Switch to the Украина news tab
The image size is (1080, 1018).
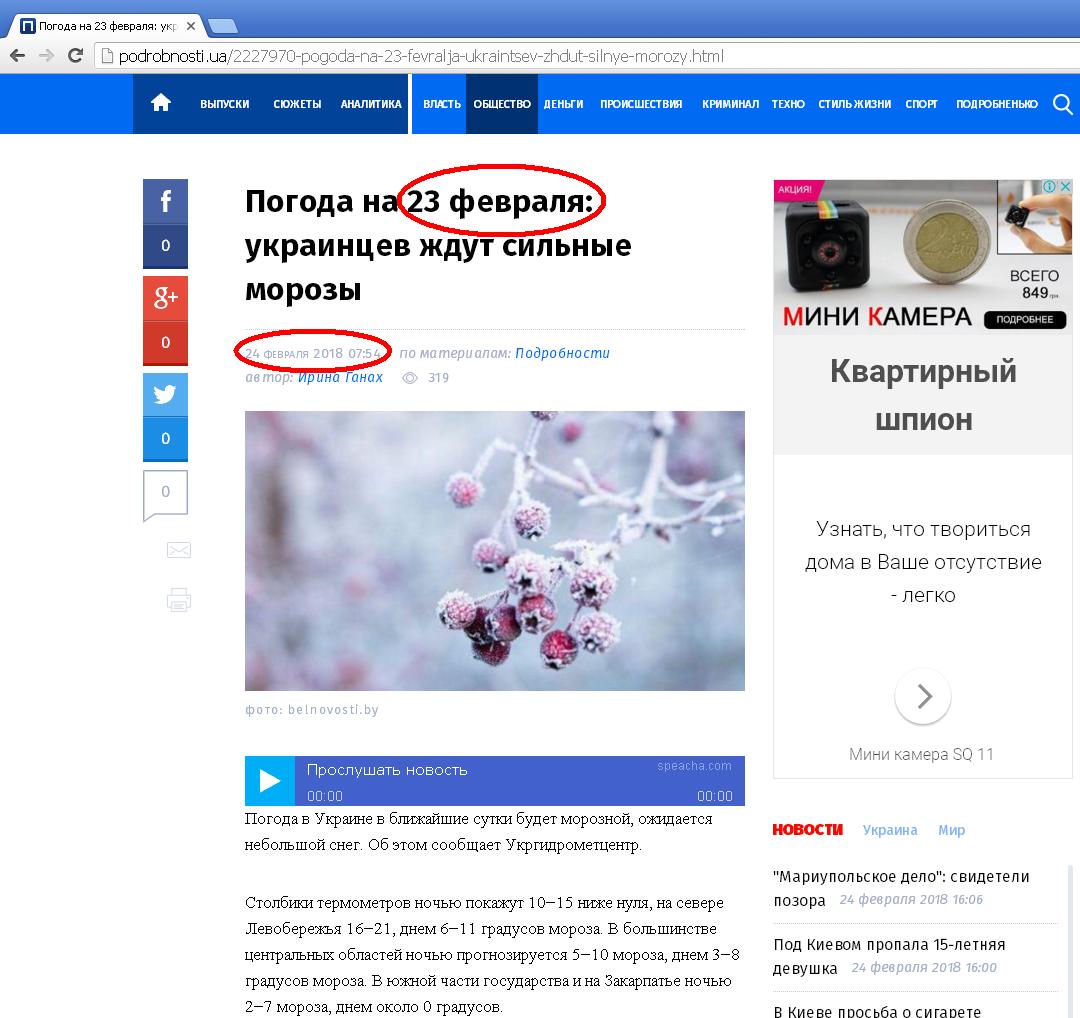pyautogui.click(x=890, y=830)
